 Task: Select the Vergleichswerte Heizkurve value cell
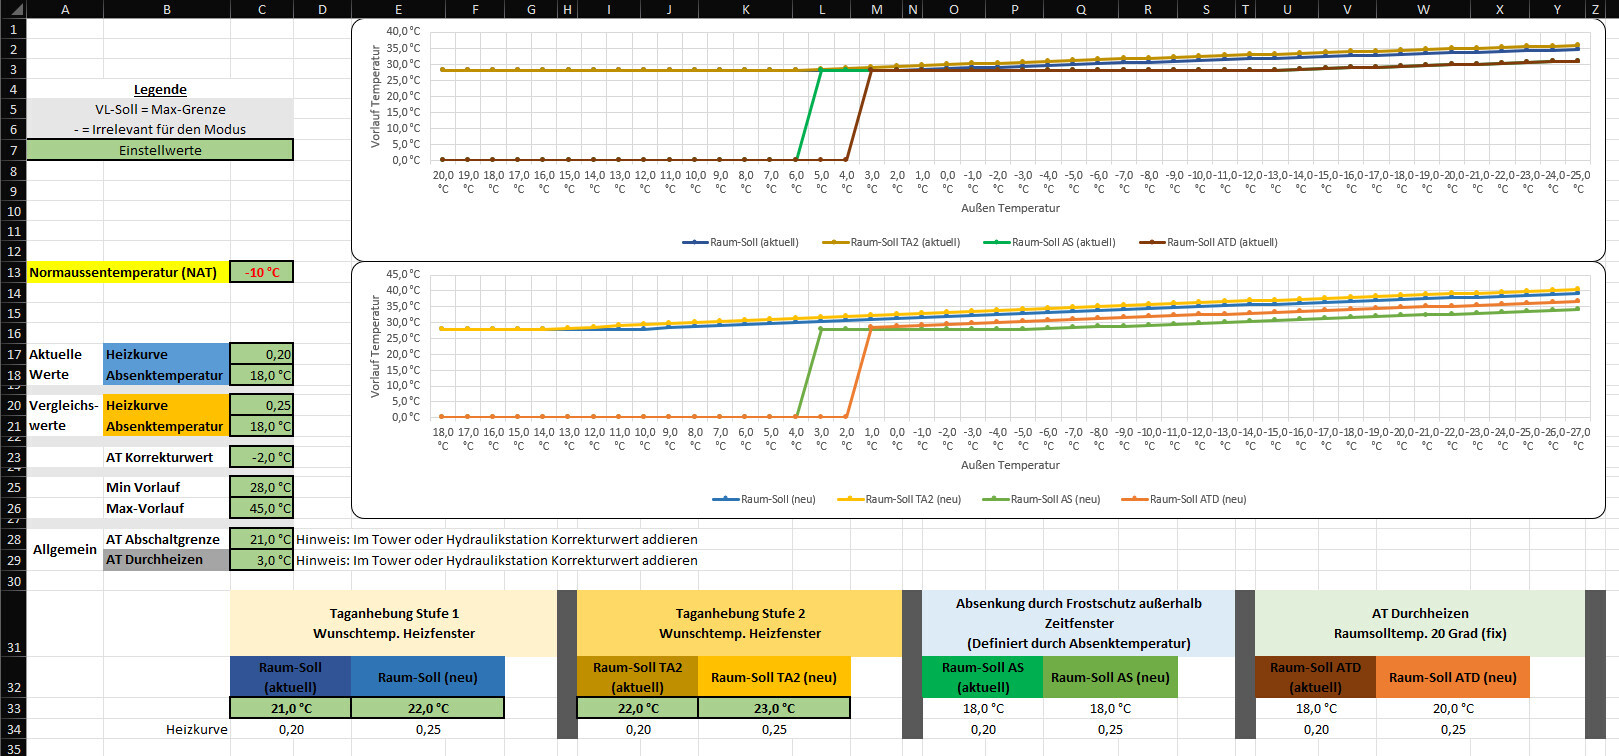[x=261, y=405]
